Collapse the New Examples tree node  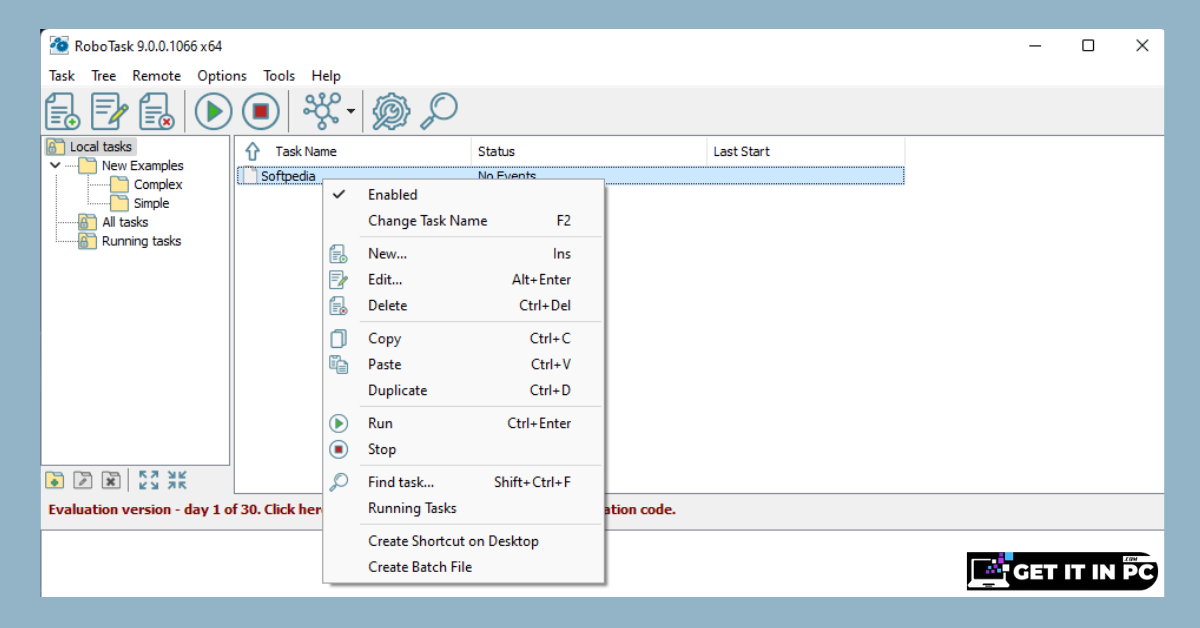(54, 166)
